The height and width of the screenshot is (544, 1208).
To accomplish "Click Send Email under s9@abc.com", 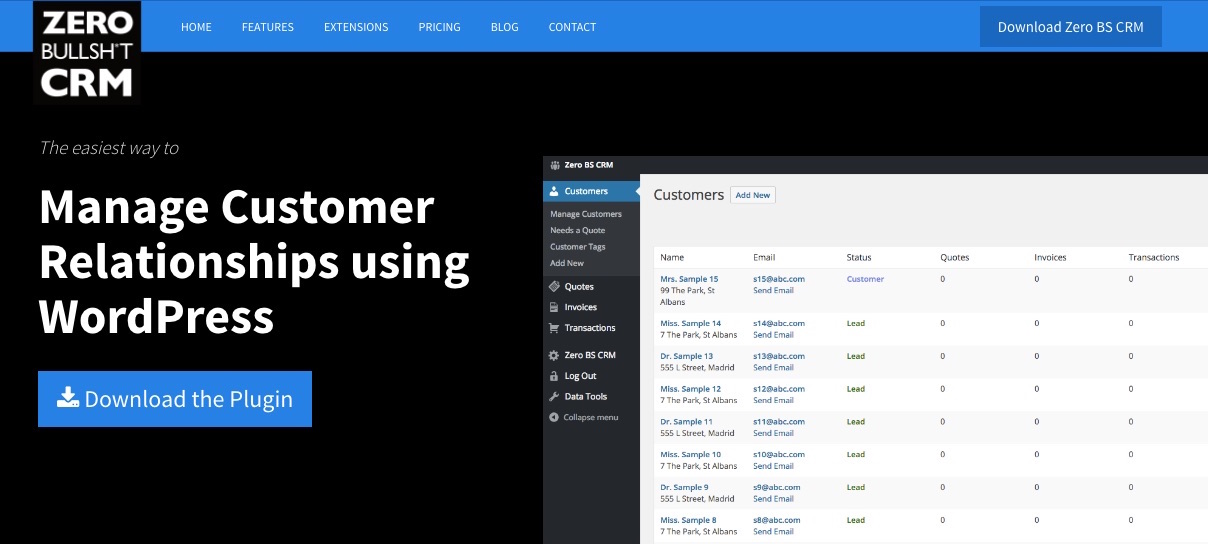I will pyautogui.click(x=773, y=498).
